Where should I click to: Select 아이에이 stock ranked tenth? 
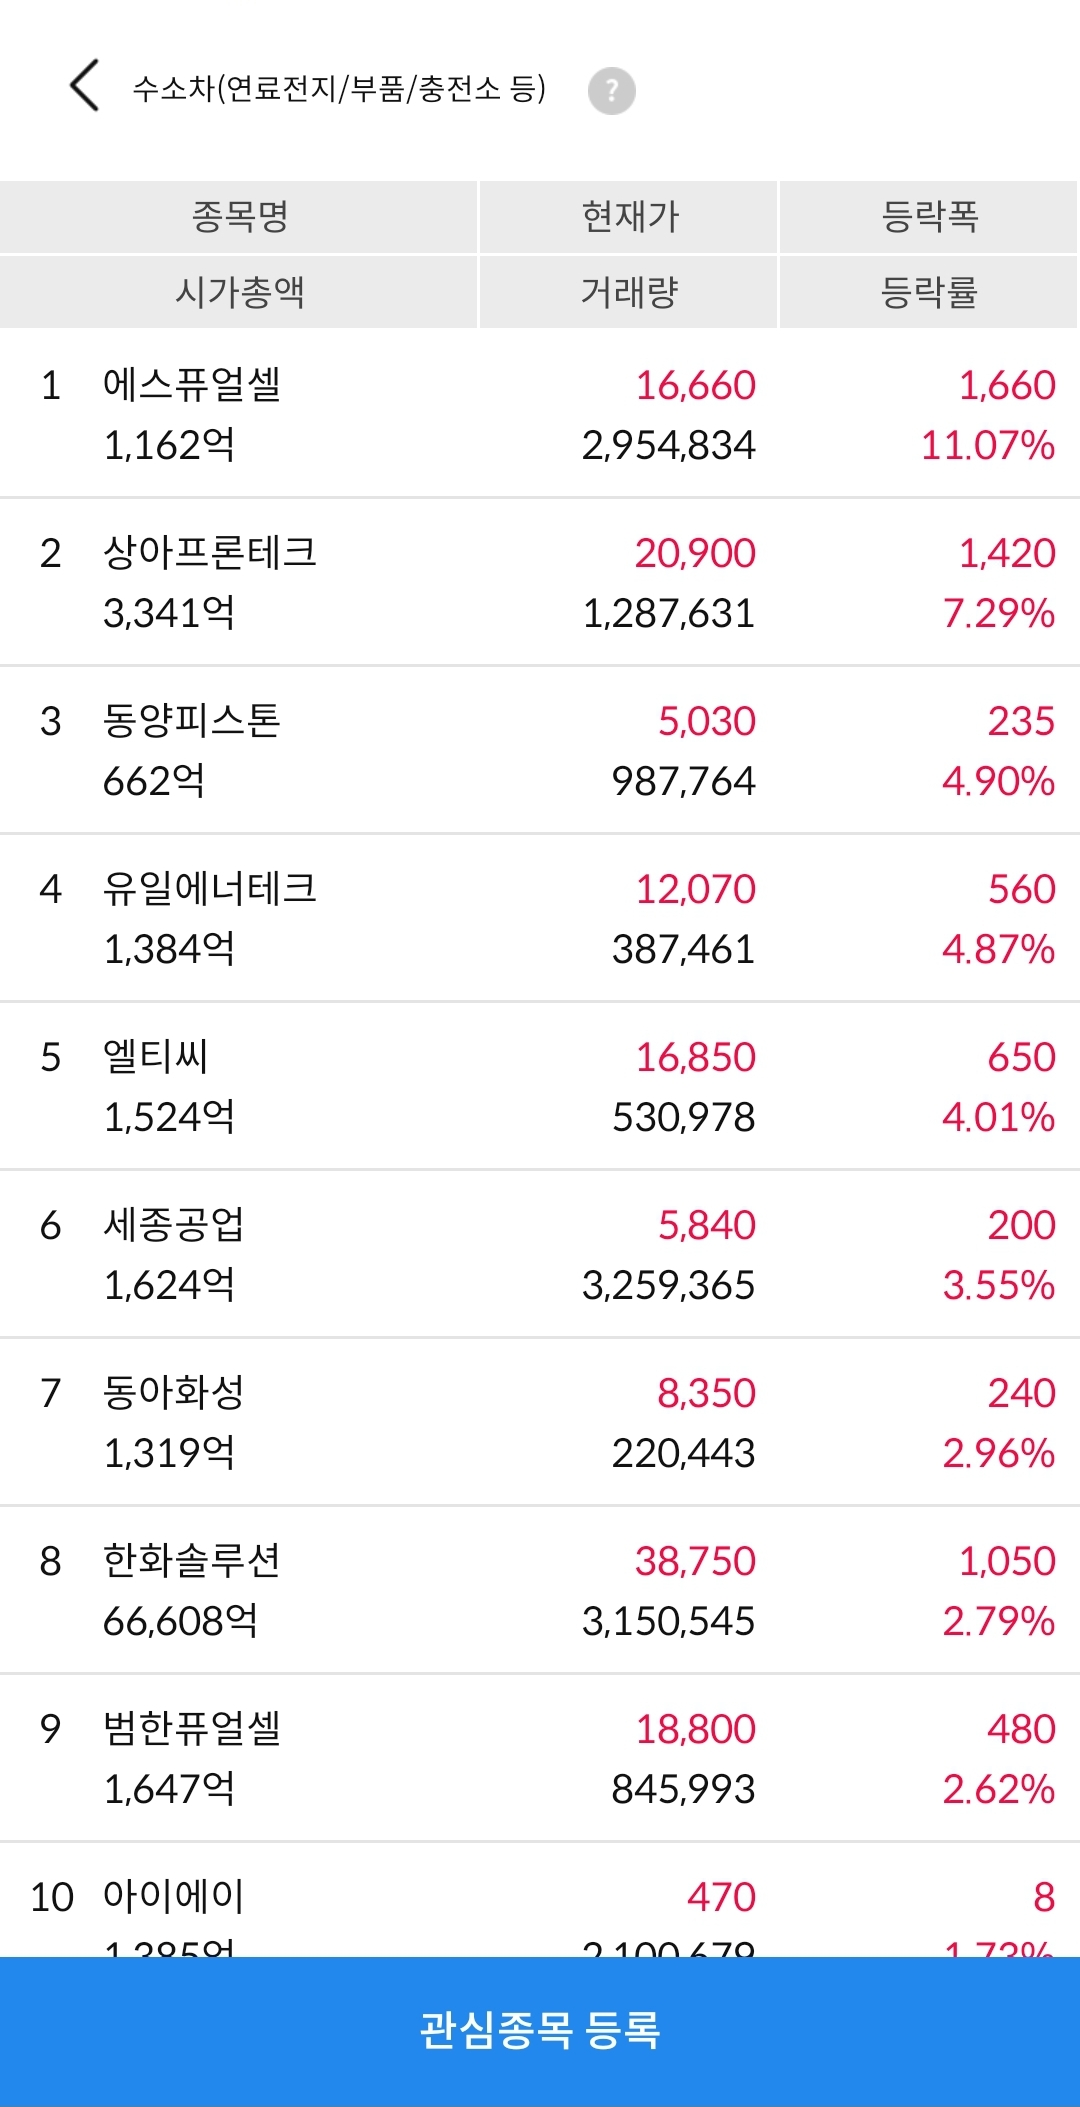pos(540,1900)
